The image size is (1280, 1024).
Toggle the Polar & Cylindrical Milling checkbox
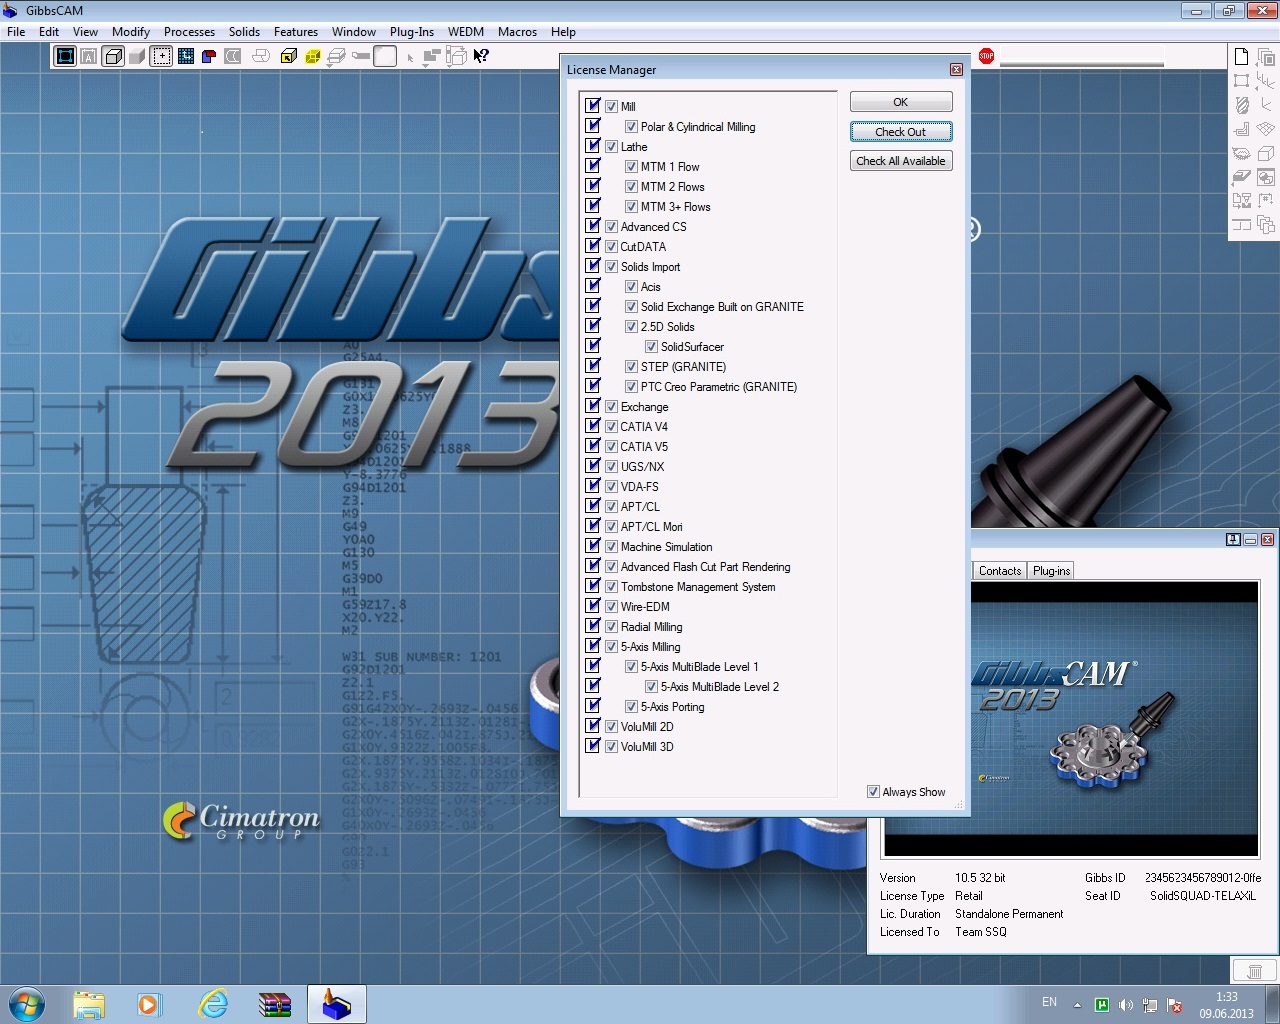coord(631,127)
